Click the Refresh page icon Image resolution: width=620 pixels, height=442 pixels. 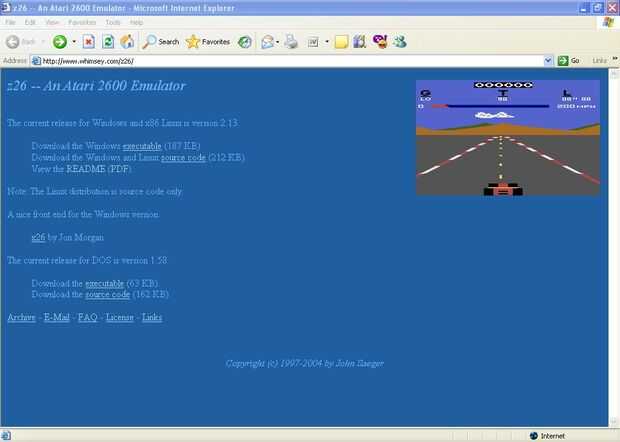coord(108,42)
